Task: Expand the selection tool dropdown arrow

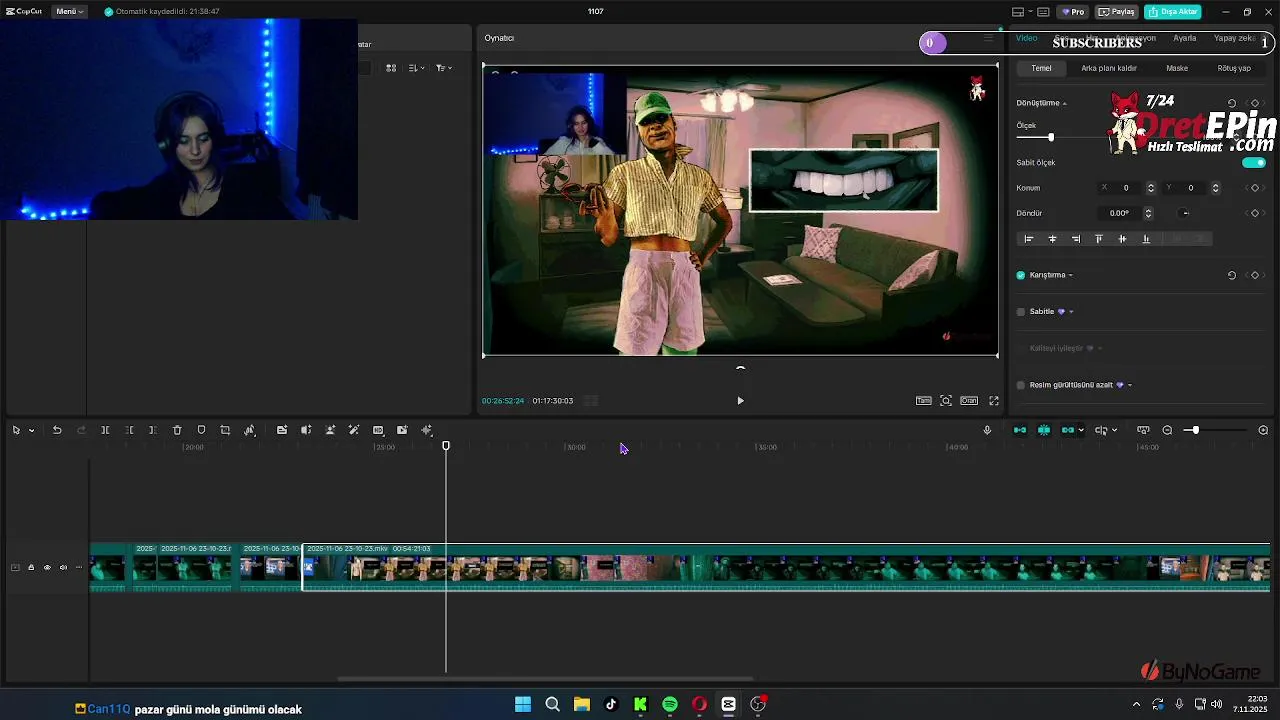Action: point(32,431)
